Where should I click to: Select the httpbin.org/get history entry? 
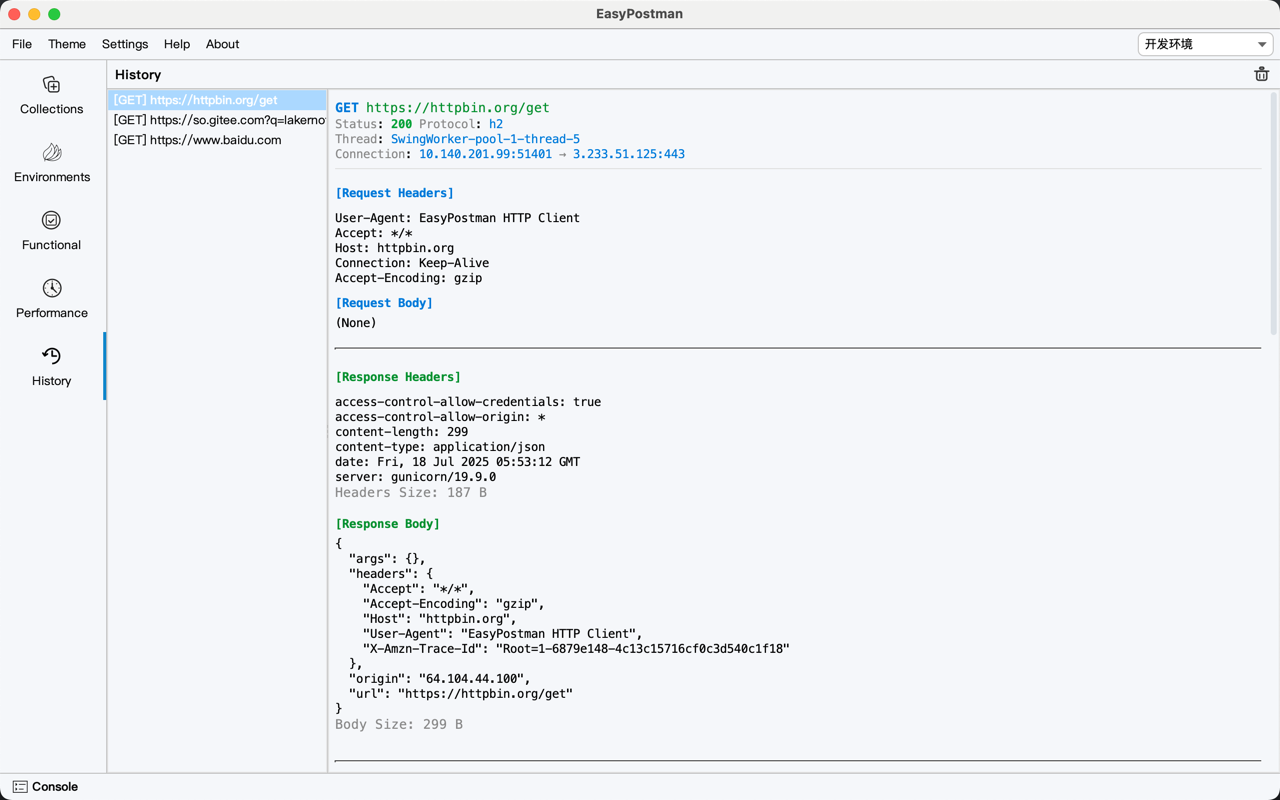(217, 100)
